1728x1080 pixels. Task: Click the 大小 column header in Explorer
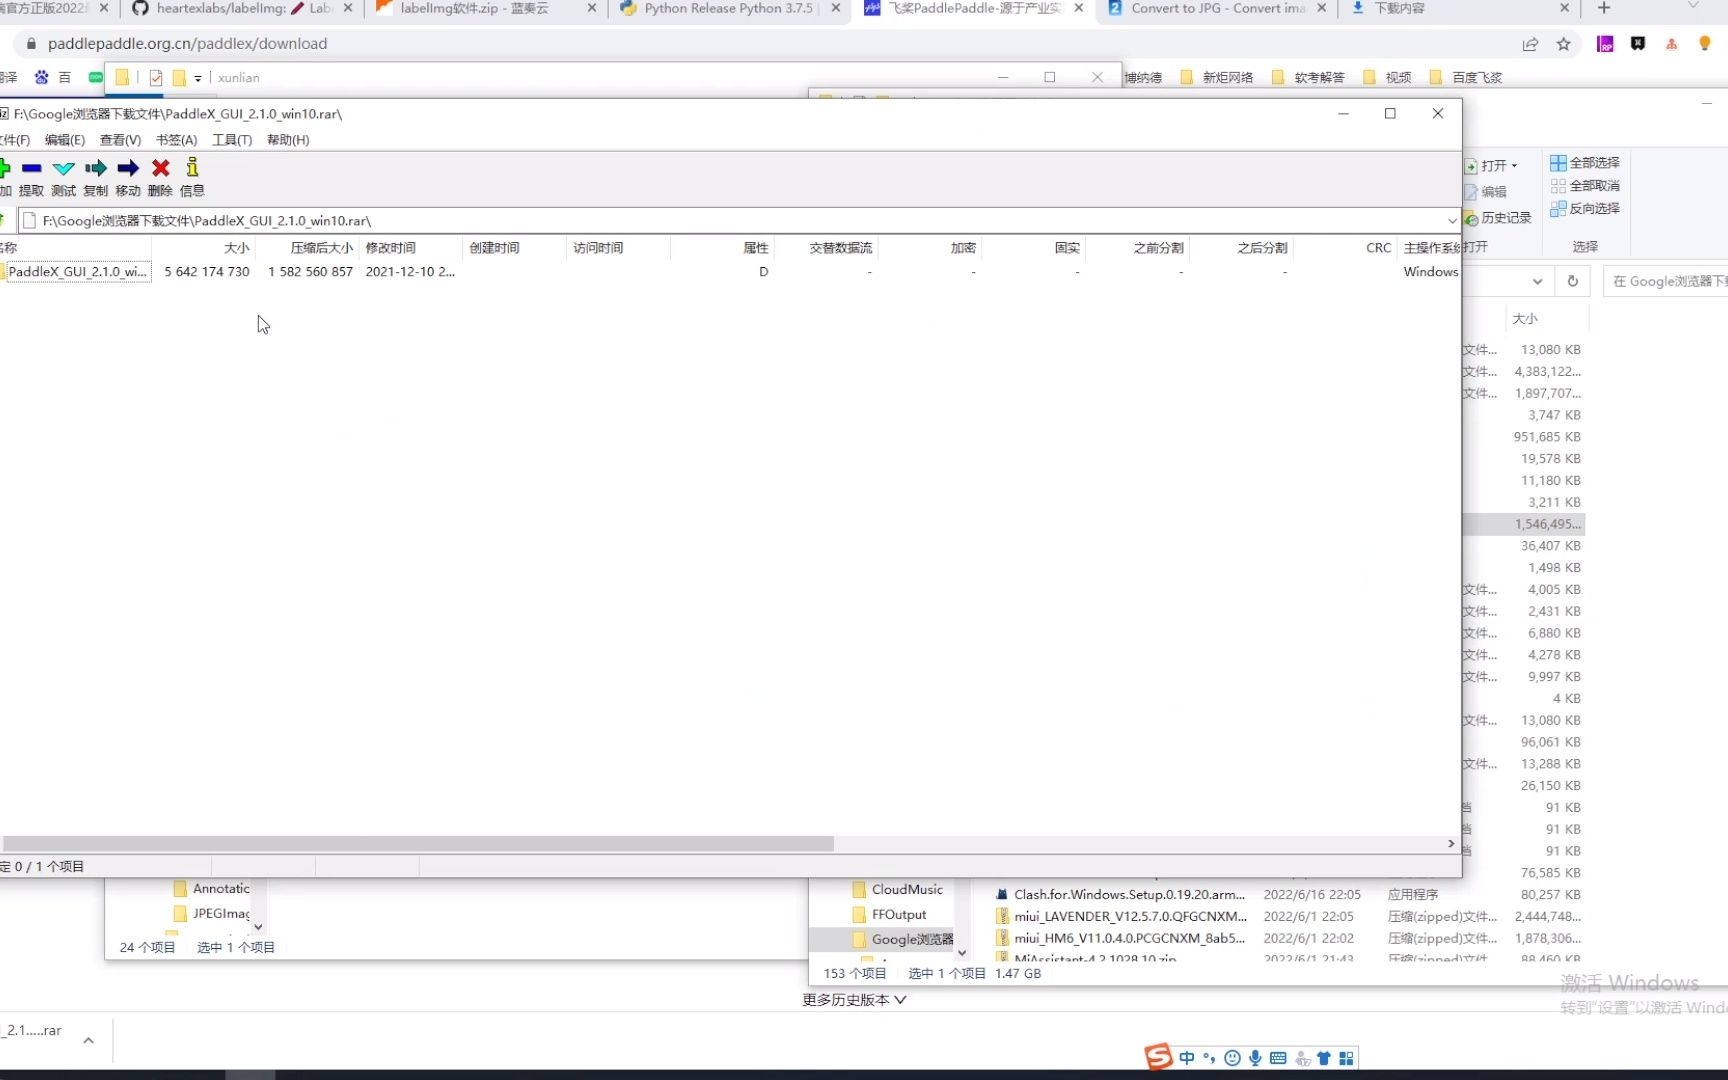coord(1525,318)
